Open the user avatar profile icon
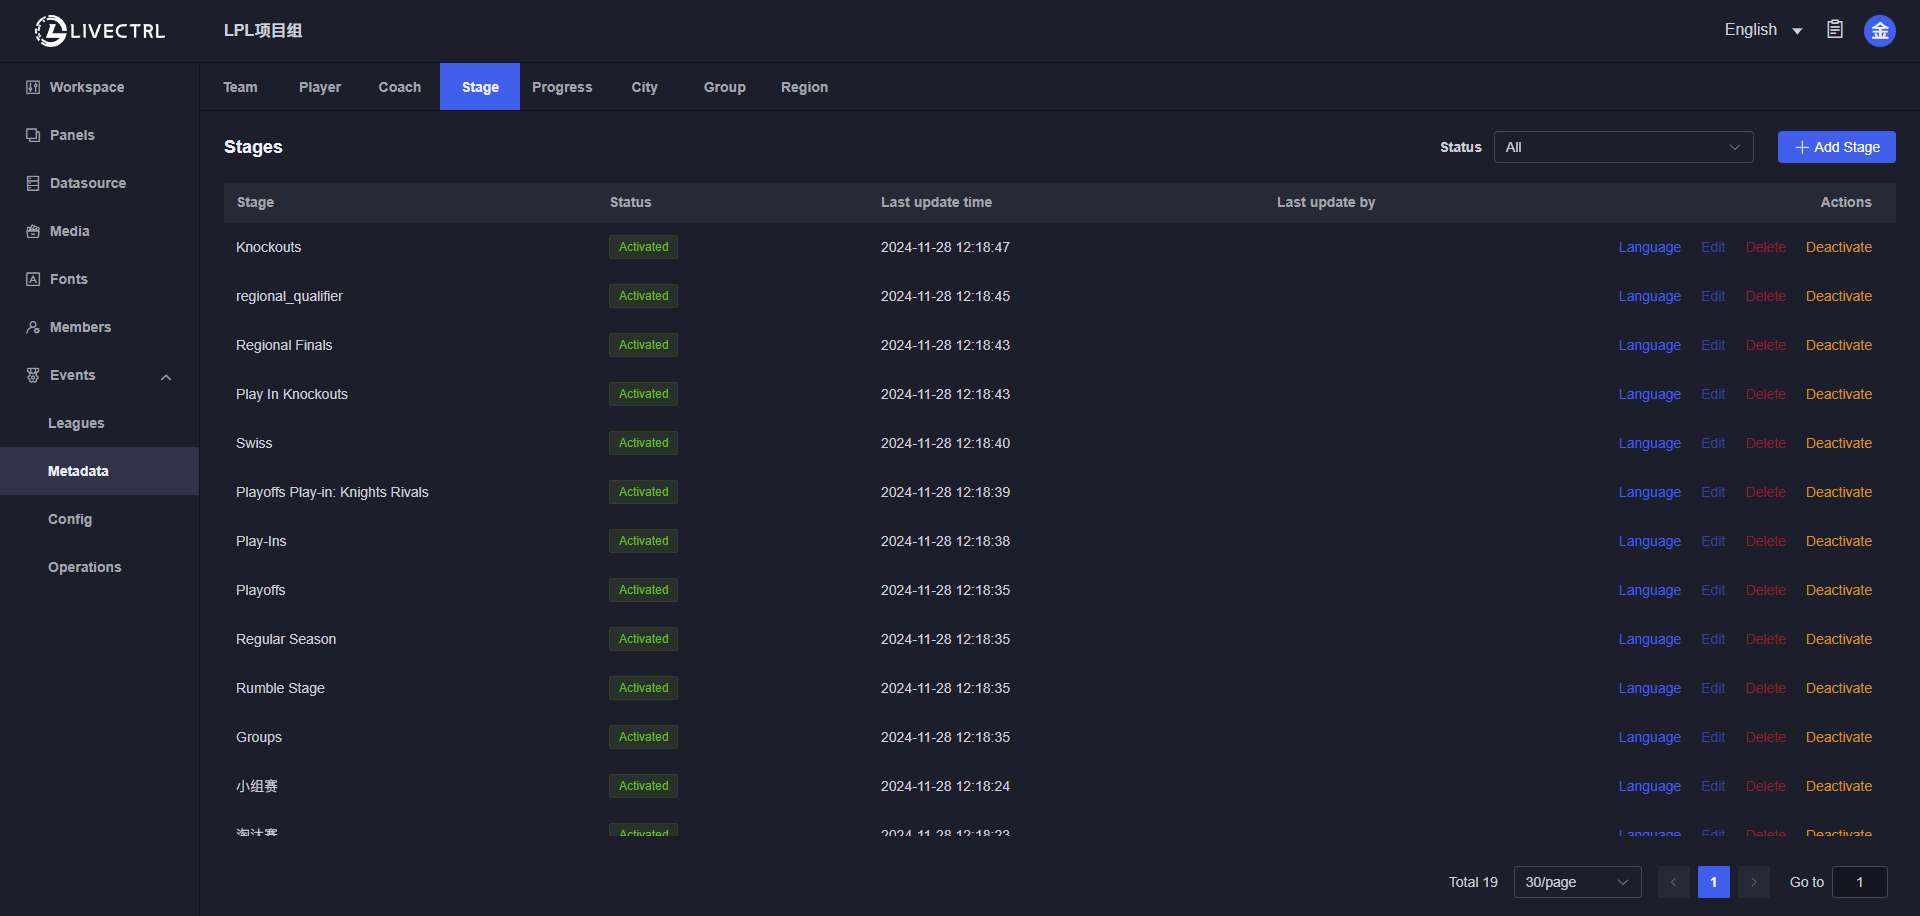The image size is (1920, 916). [1879, 31]
